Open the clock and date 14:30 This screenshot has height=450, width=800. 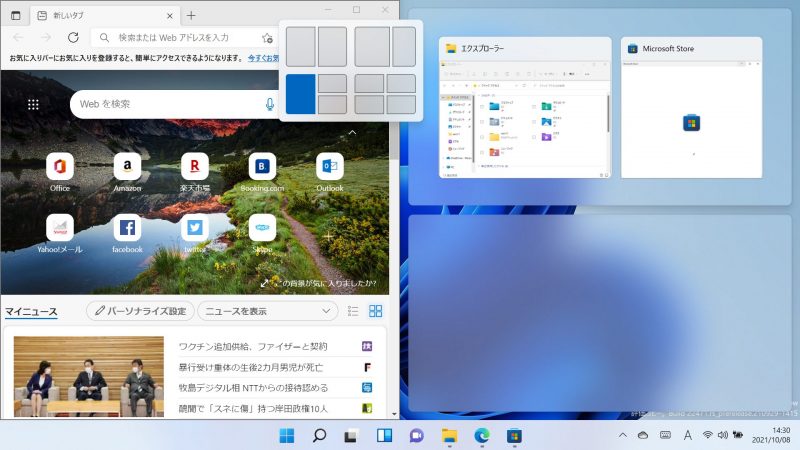pos(771,435)
